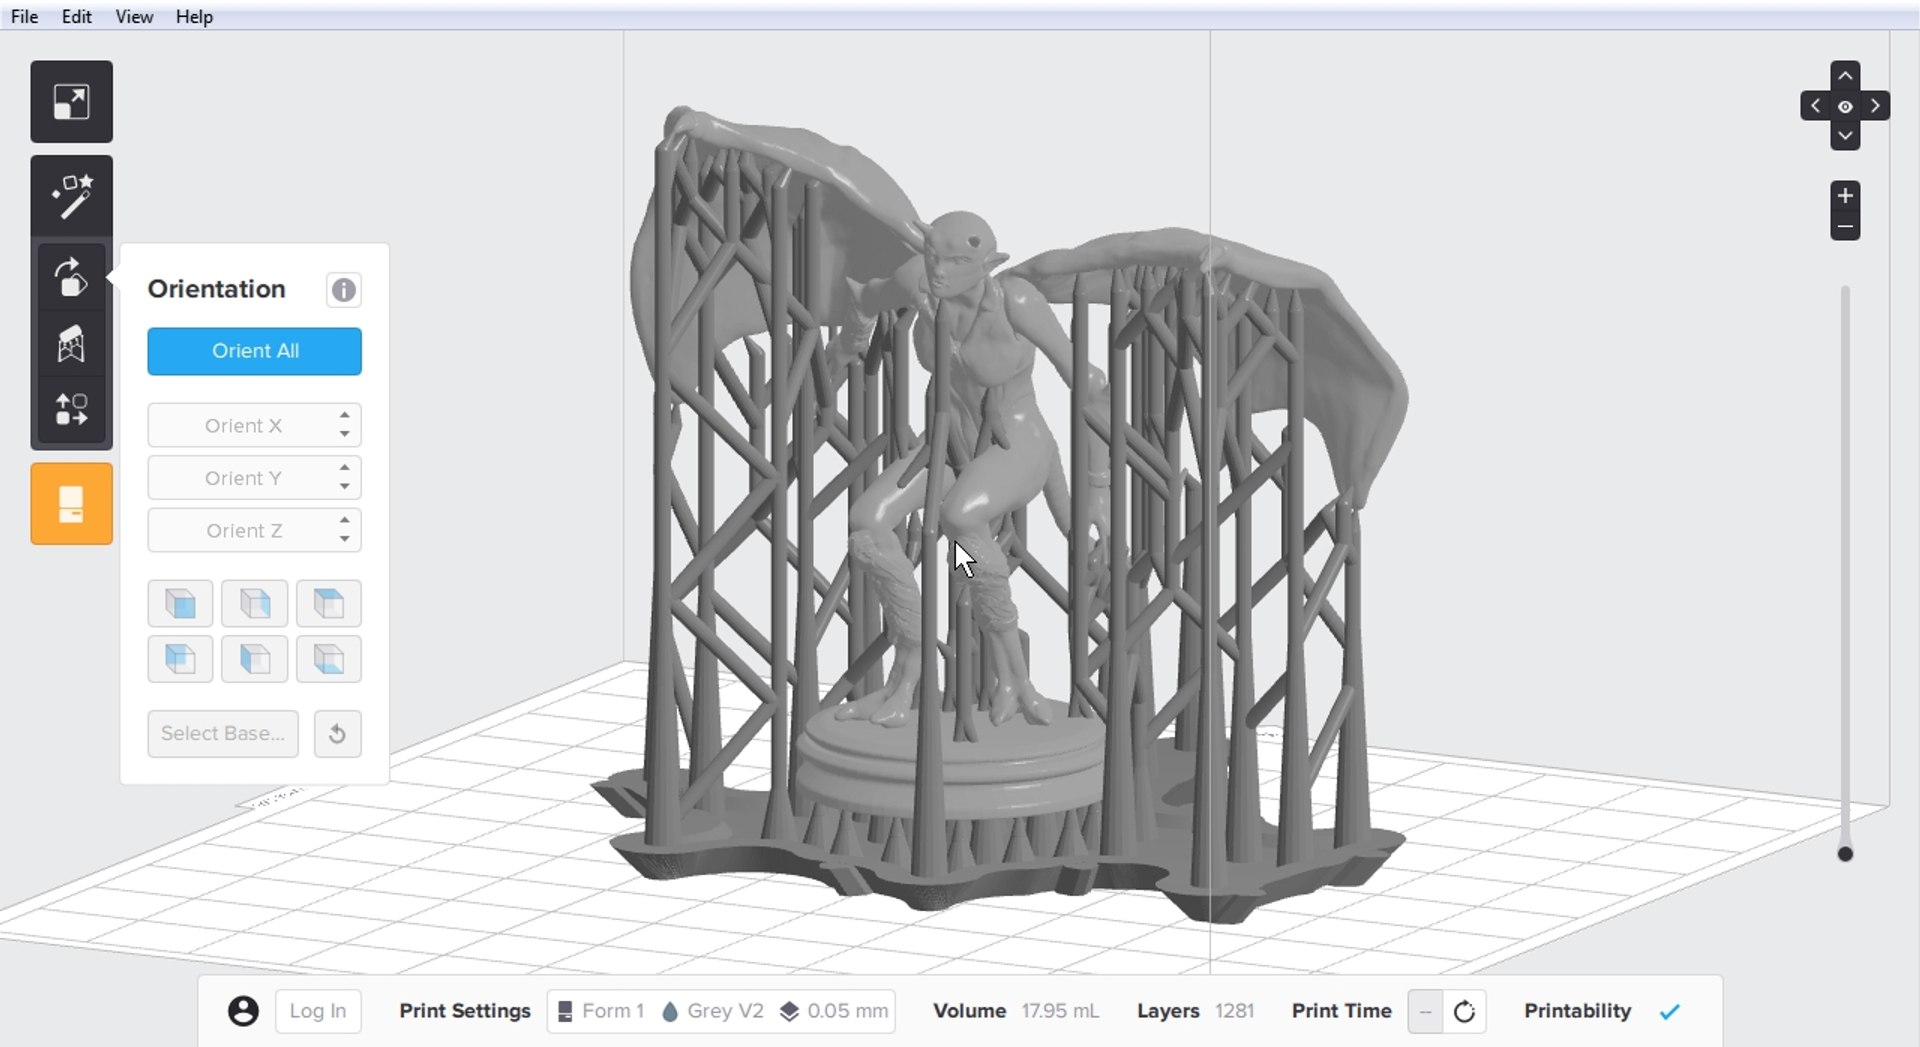
Task: Refresh the print time estimate
Action: point(1464,1012)
